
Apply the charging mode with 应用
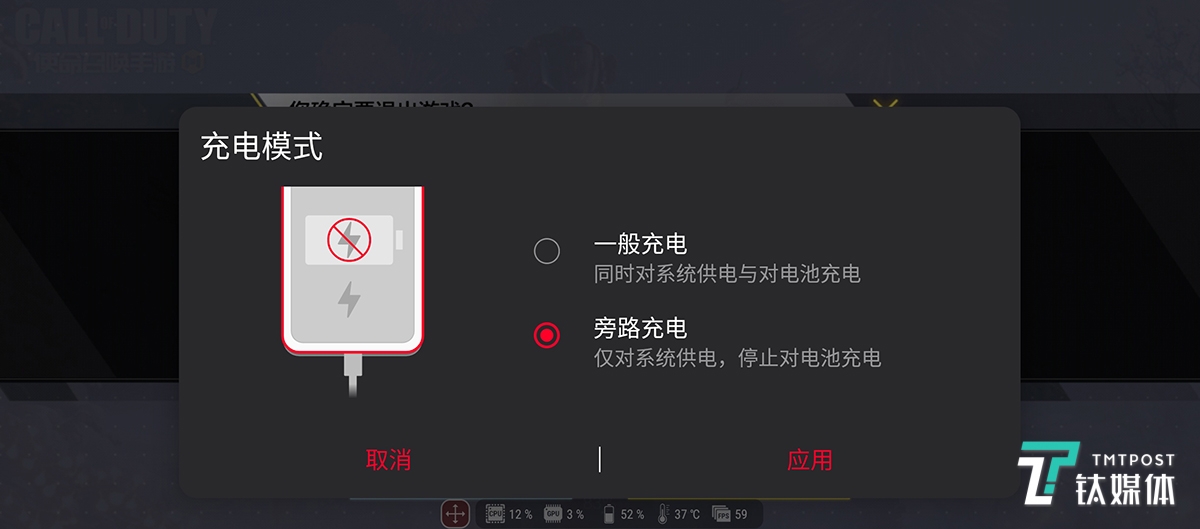click(809, 460)
